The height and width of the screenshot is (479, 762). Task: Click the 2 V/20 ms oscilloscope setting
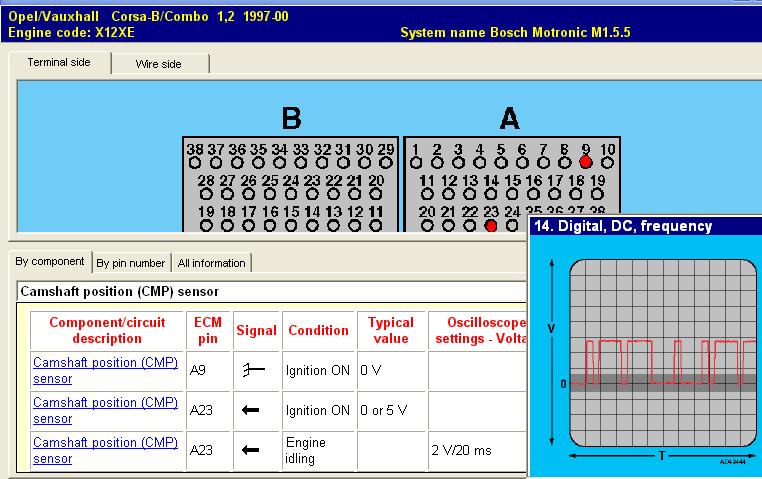pos(461,450)
